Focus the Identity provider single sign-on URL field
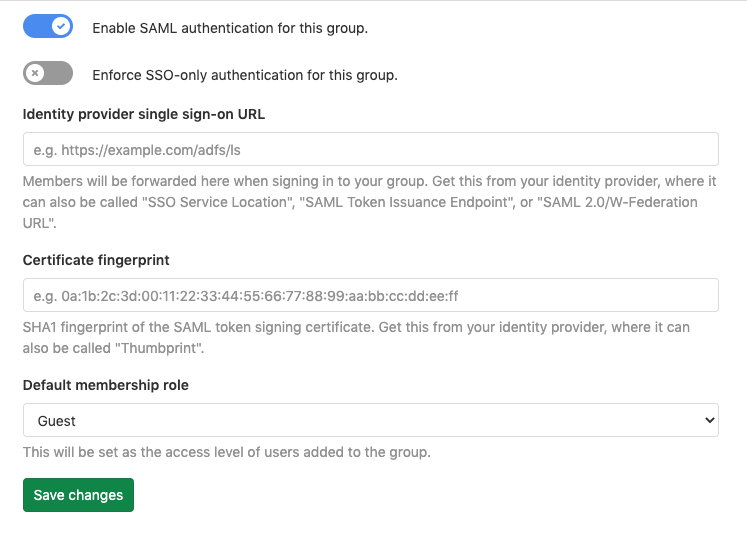Viewport: 747px width, 536px height. click(x=370, y=149)
